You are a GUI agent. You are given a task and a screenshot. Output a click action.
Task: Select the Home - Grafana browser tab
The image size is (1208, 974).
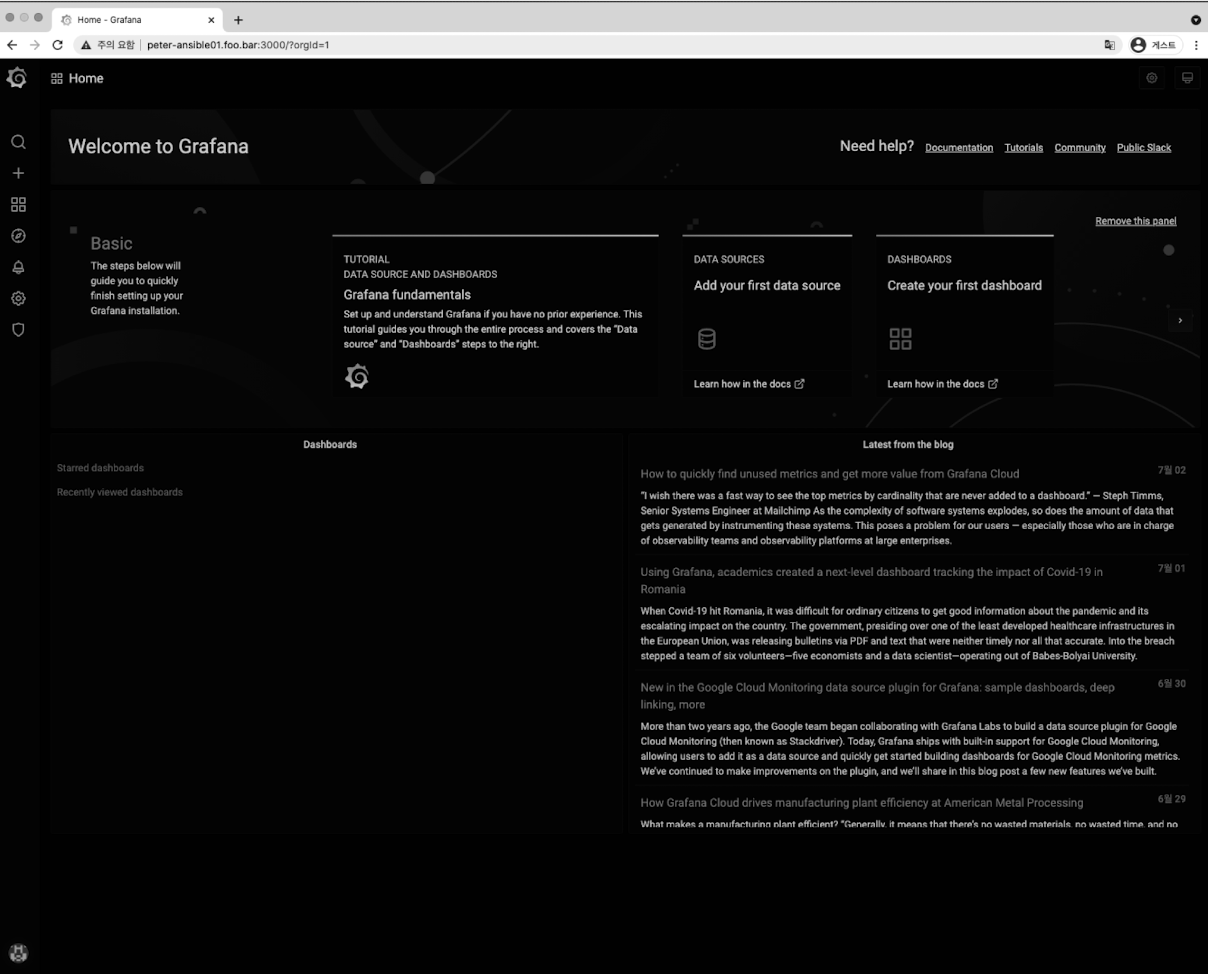pos(137,20)
